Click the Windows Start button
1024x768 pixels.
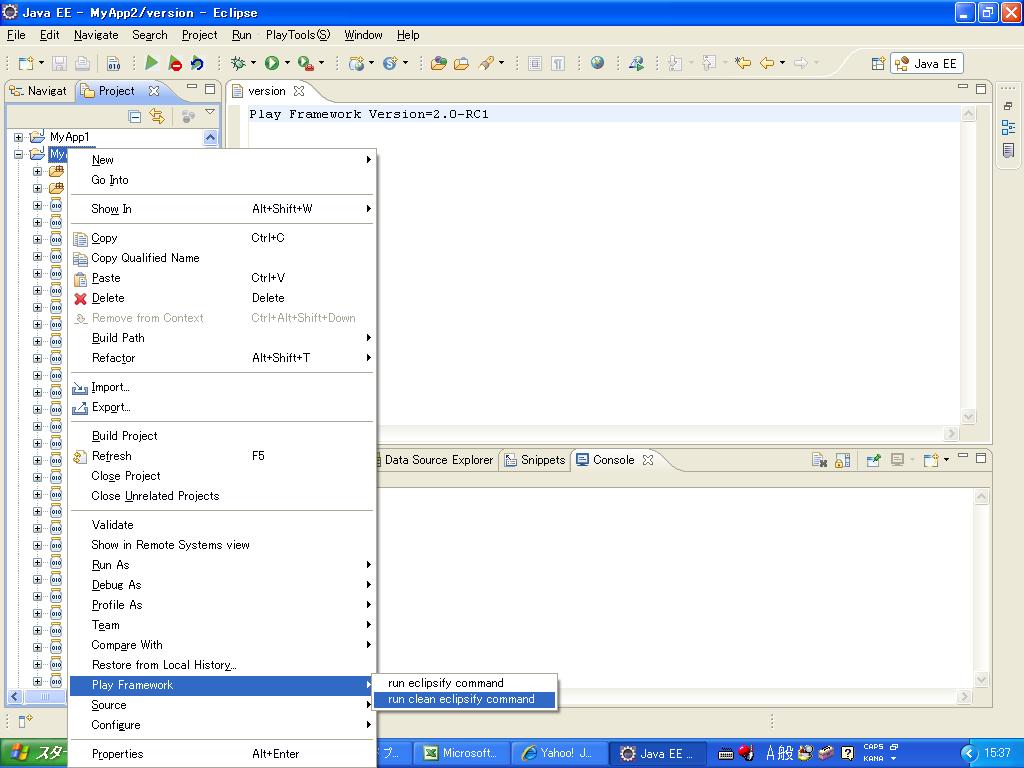click(x=34, y=754)
